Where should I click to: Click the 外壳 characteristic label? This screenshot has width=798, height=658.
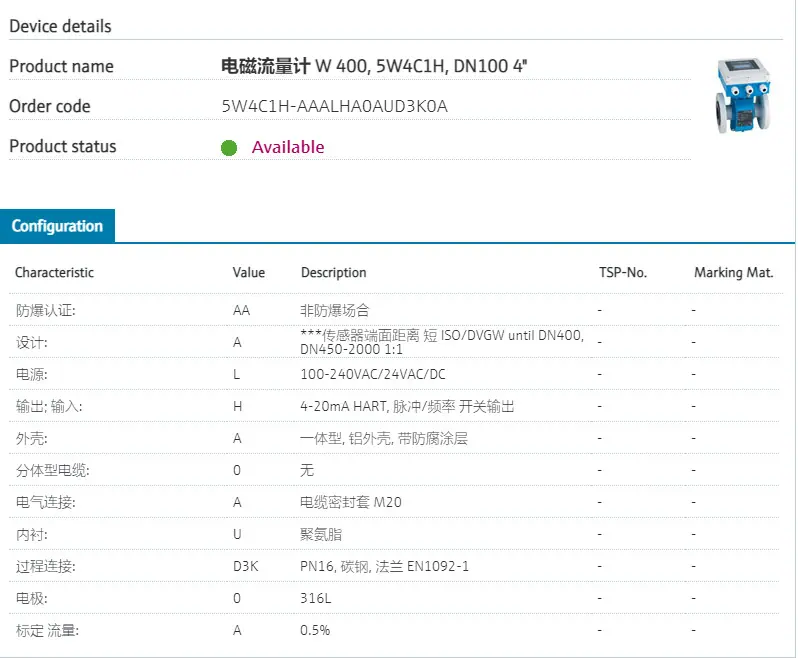tap(32, 439)
